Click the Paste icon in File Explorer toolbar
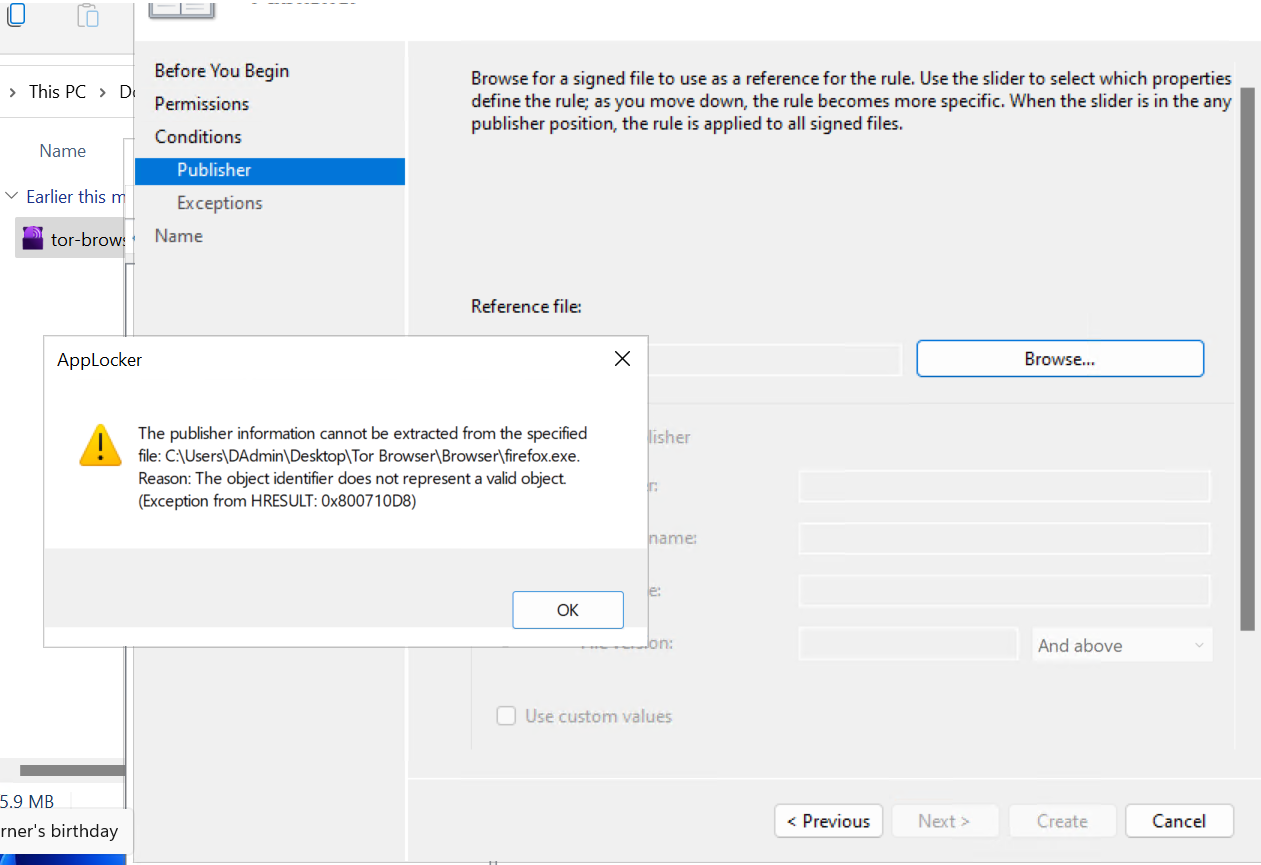This screenshot has width=1261, height=865. [x=88, y=15]
